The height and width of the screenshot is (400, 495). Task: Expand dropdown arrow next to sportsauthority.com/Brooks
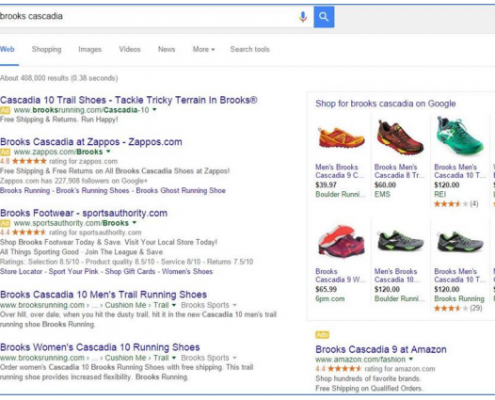click(x=134, y=223)
